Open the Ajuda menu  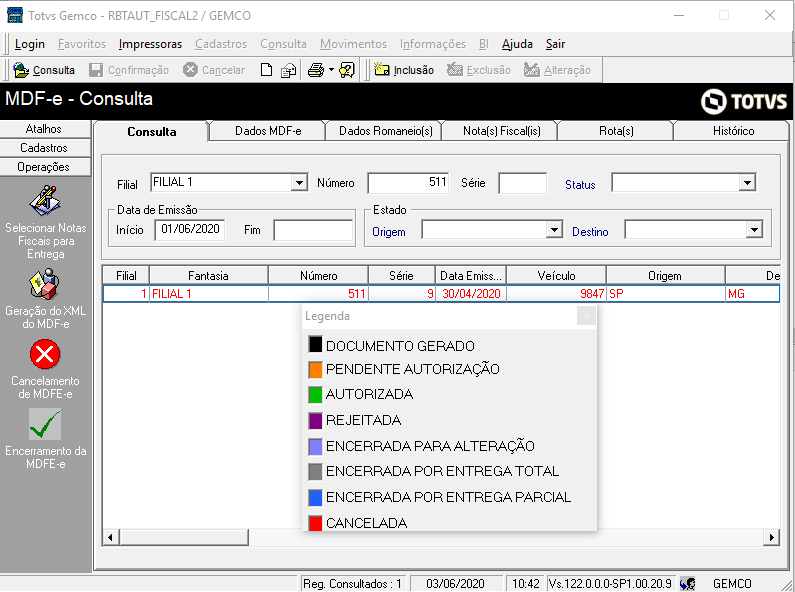tap(517, 44)
